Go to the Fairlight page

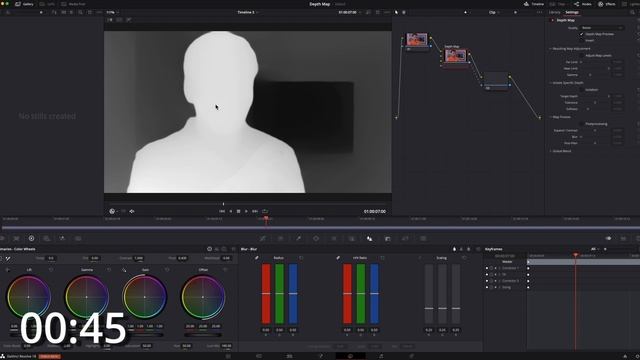coord(381,356)
